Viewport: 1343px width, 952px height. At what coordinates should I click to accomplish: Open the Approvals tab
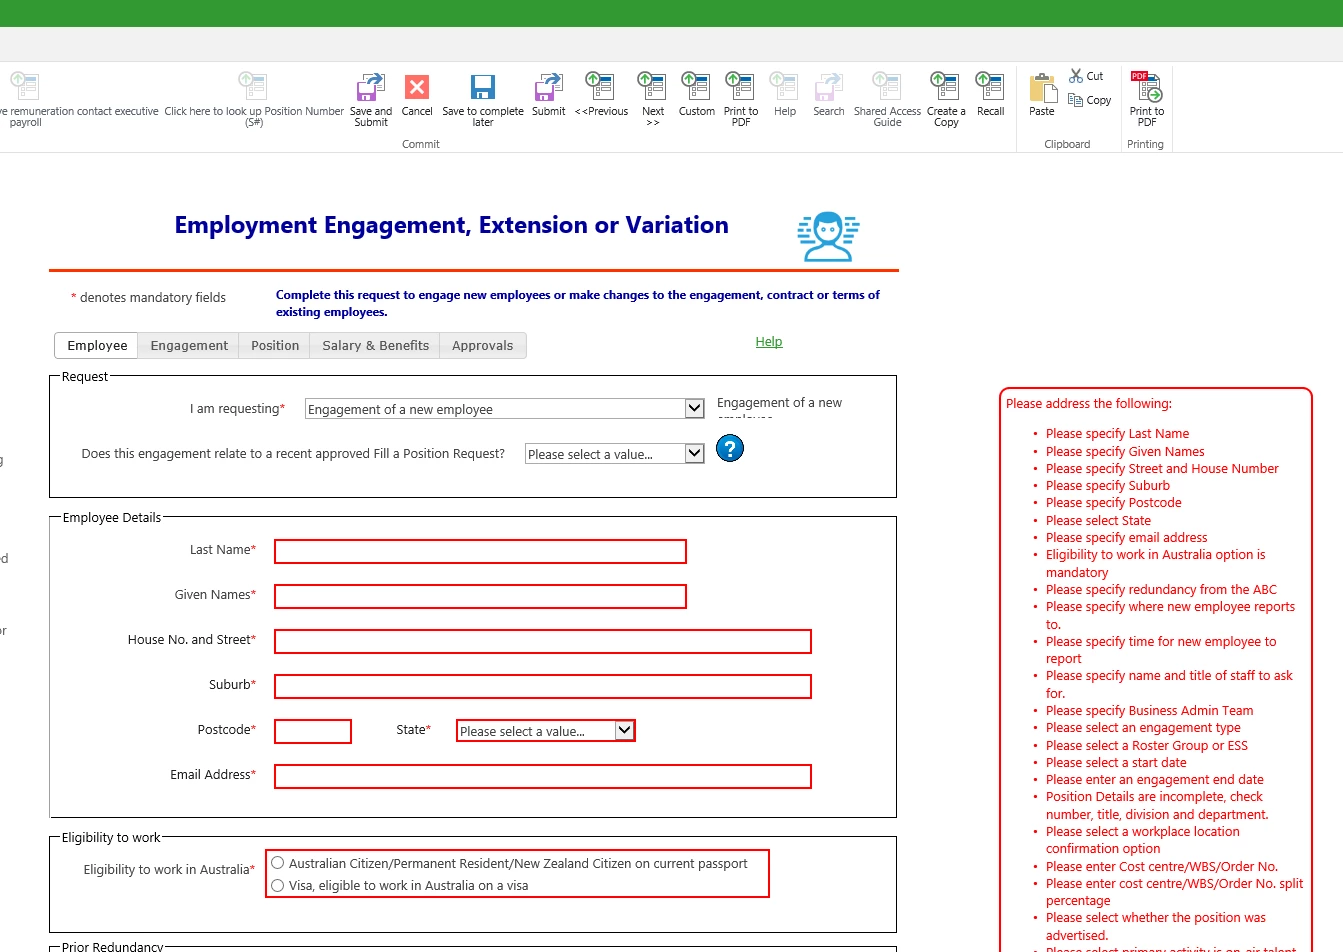tap(482, 346)
